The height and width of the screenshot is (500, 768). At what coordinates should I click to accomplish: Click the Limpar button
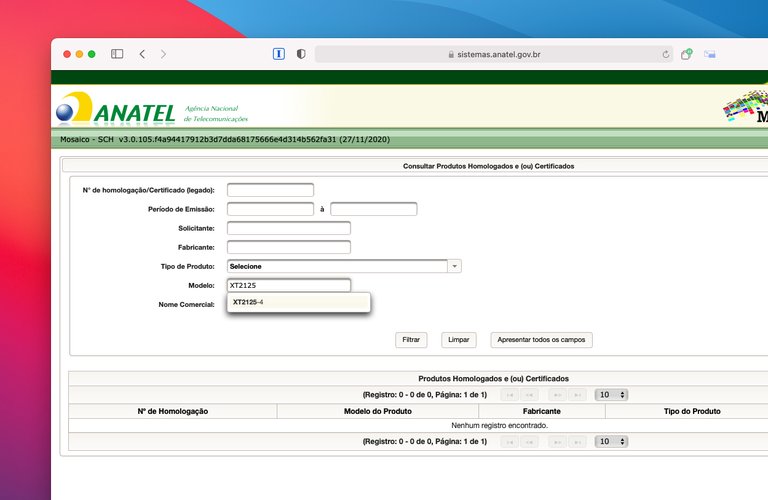(458, 340)
